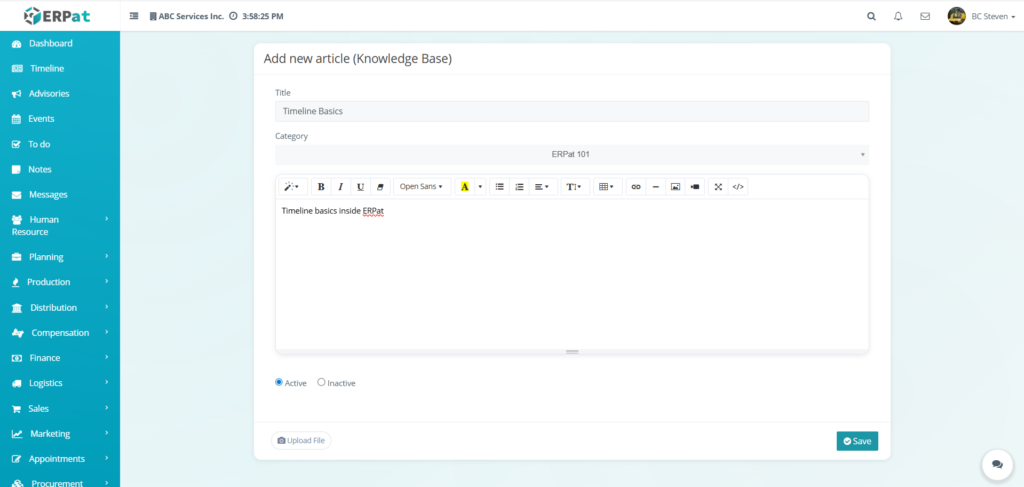Open the notifications bell
Screen dimensions: 1024x487
[x=898, y=16]
